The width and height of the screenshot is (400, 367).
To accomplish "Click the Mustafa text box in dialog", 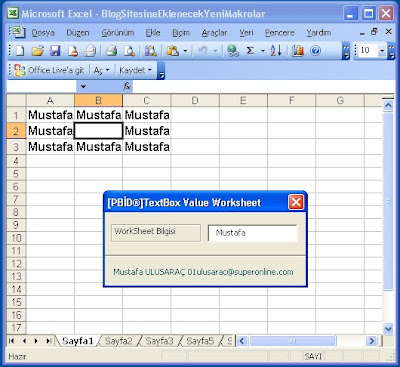I will tap(252, 233).
